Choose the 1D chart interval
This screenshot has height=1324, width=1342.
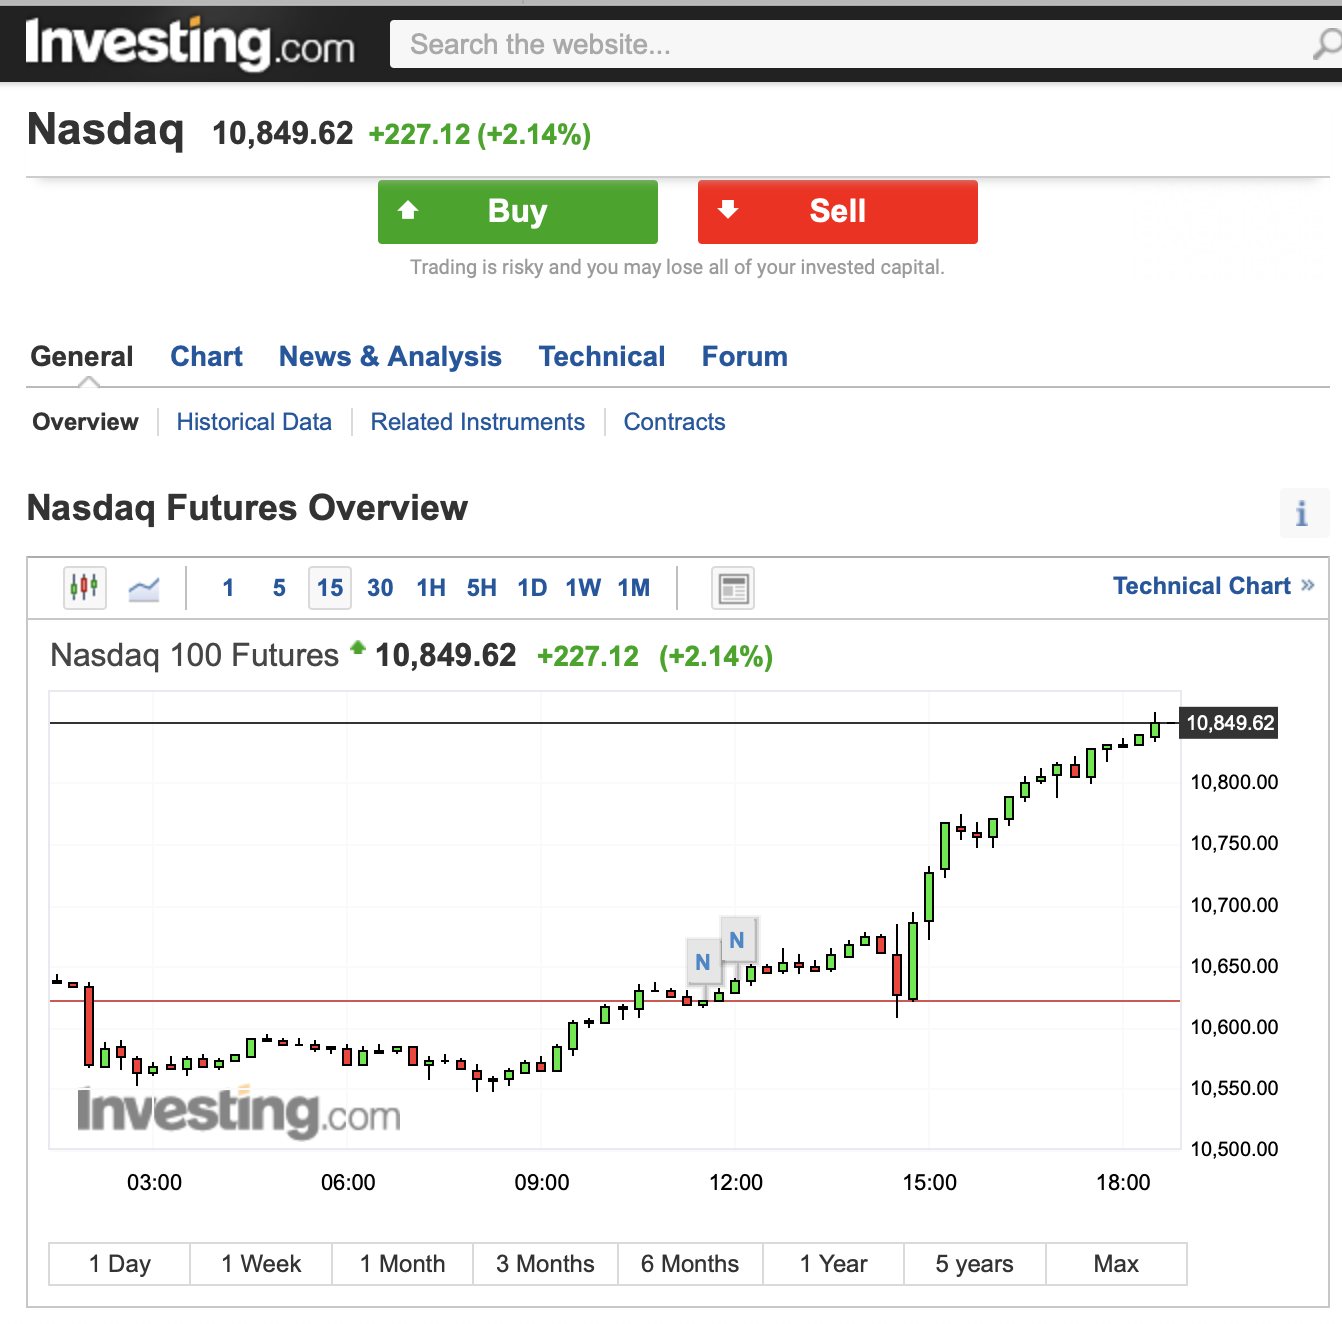(532, 588)
